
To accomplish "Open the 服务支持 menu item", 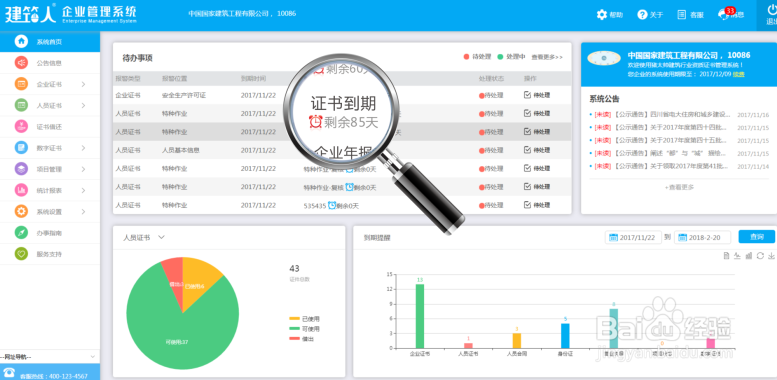I will point(50,254).
